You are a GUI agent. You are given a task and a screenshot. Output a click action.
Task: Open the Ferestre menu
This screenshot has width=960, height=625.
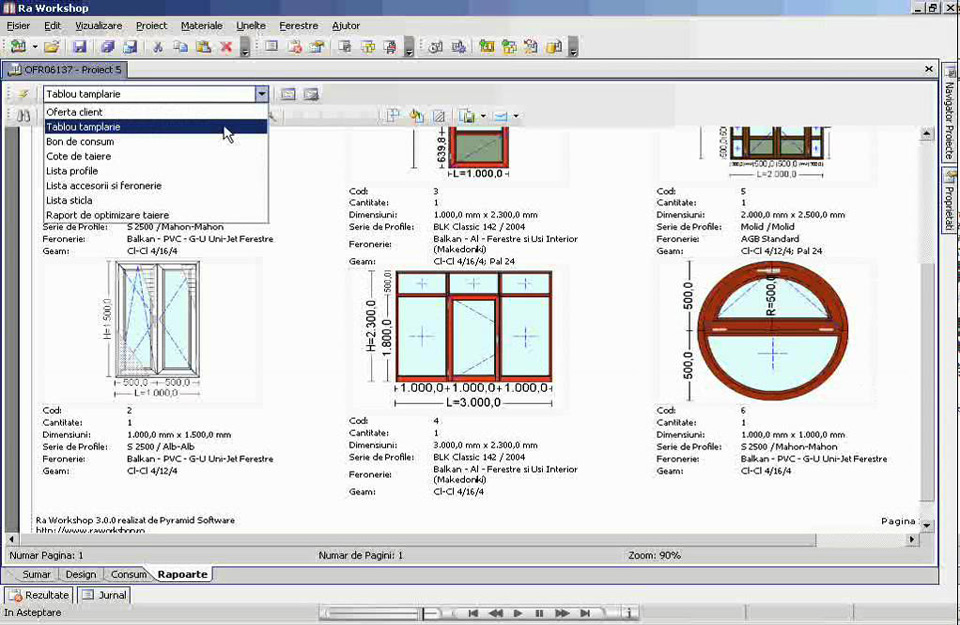click(299, 26)
